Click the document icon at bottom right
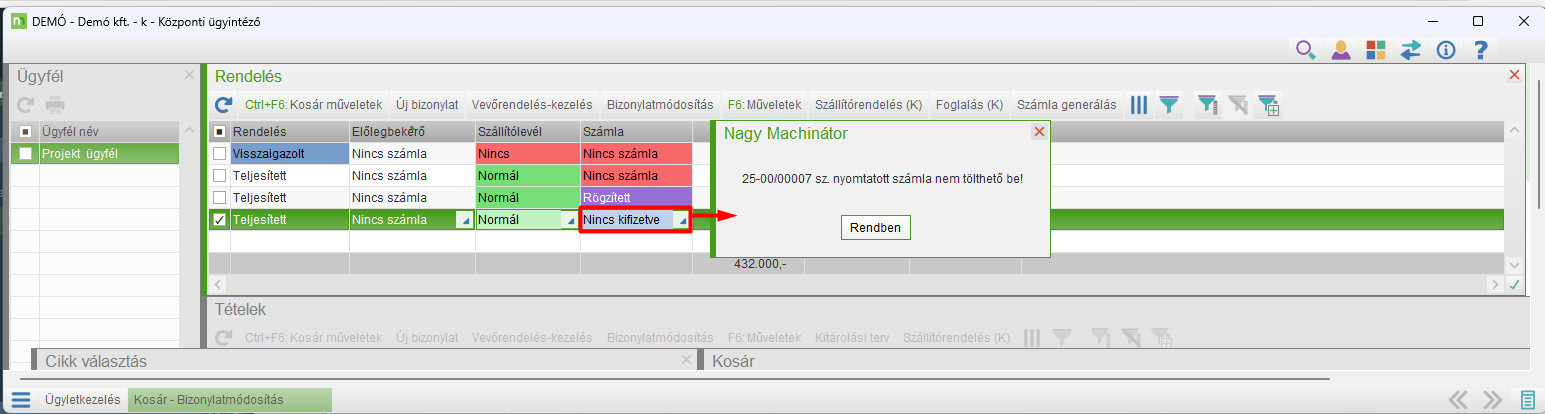This screenshot has width=1545, height=414. (x=1527, y=400)
